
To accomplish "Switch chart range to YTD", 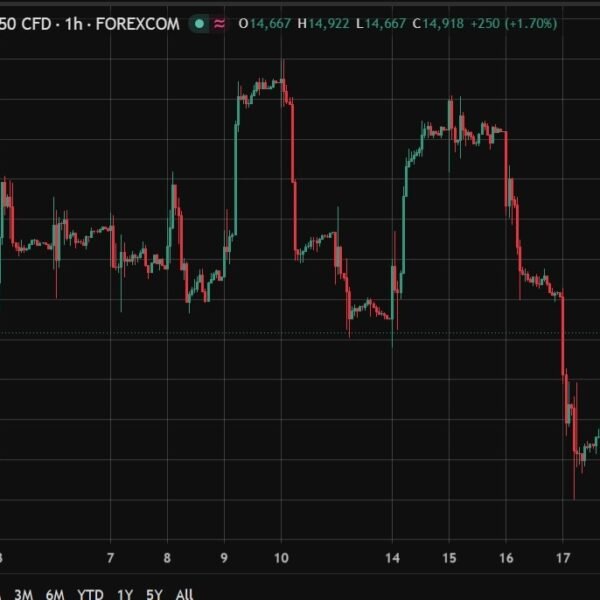I will tap(90, 594).
